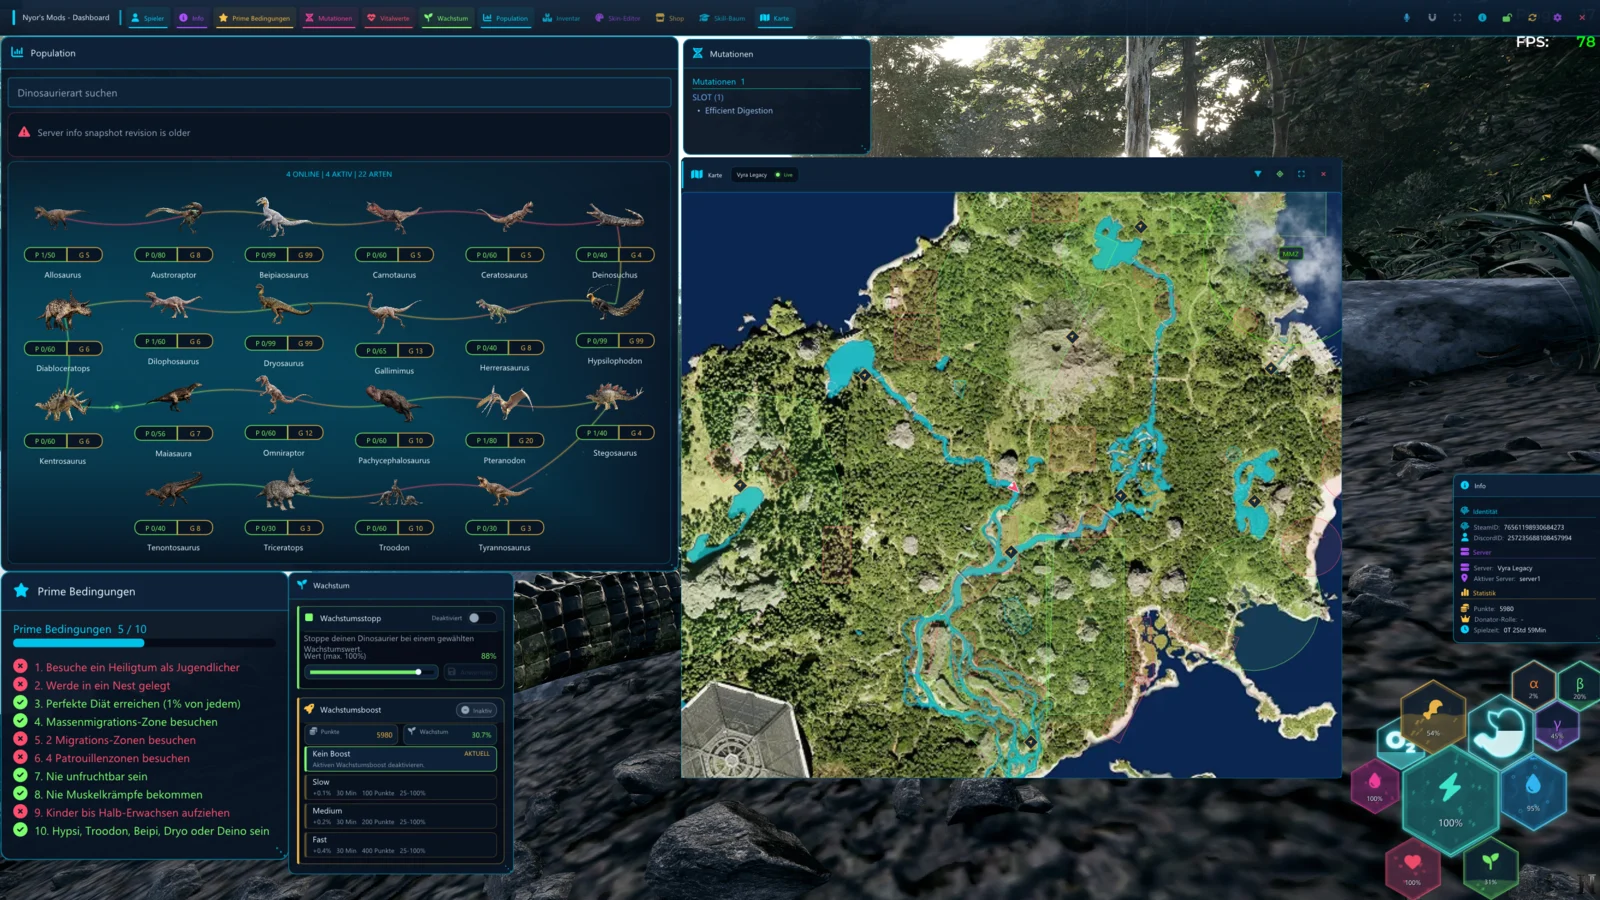Click the green center-location icon on map panel
This screenshot has height=900, width=1600.
tap(1280, 174)
